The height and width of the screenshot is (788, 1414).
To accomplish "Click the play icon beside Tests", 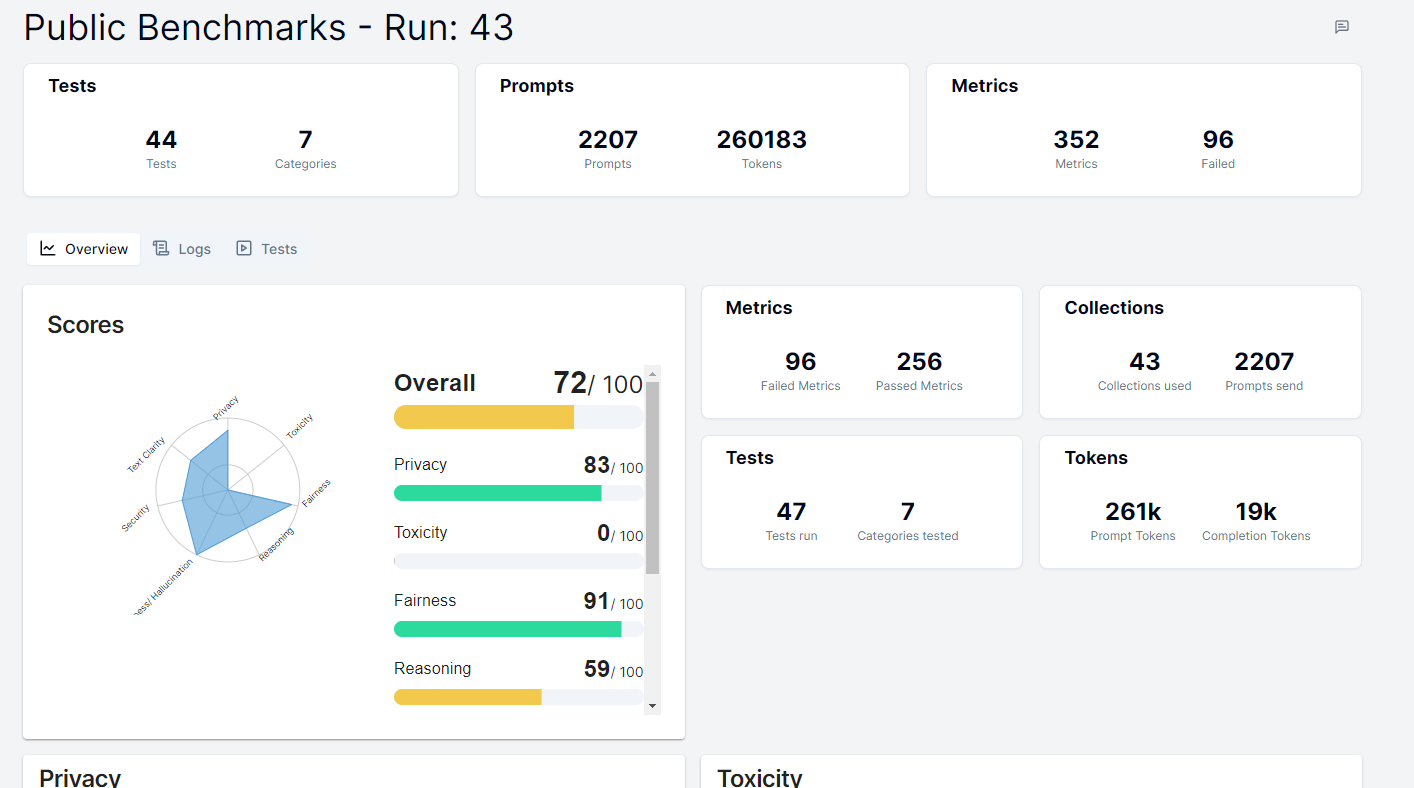I will click(242, 248).
